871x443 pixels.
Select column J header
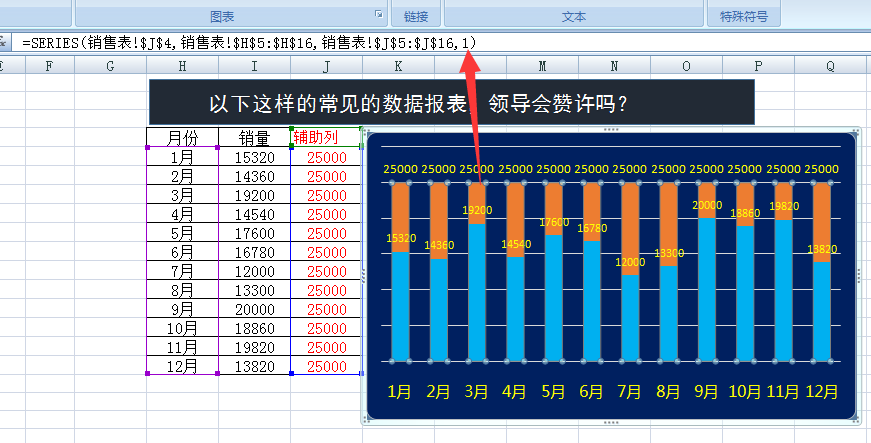click(x=326, y=66)
